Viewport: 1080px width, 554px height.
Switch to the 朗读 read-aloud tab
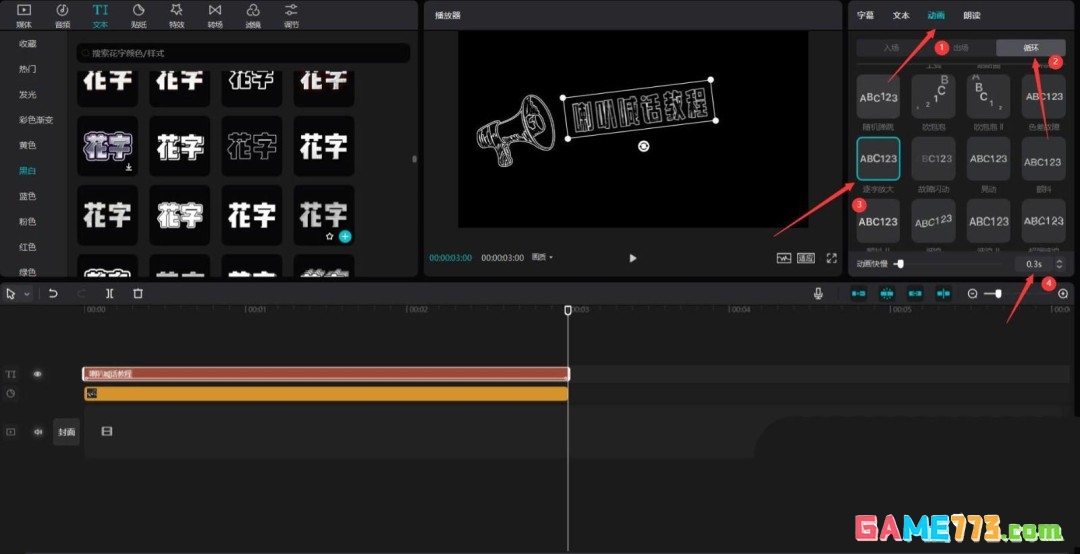(972, 15)
